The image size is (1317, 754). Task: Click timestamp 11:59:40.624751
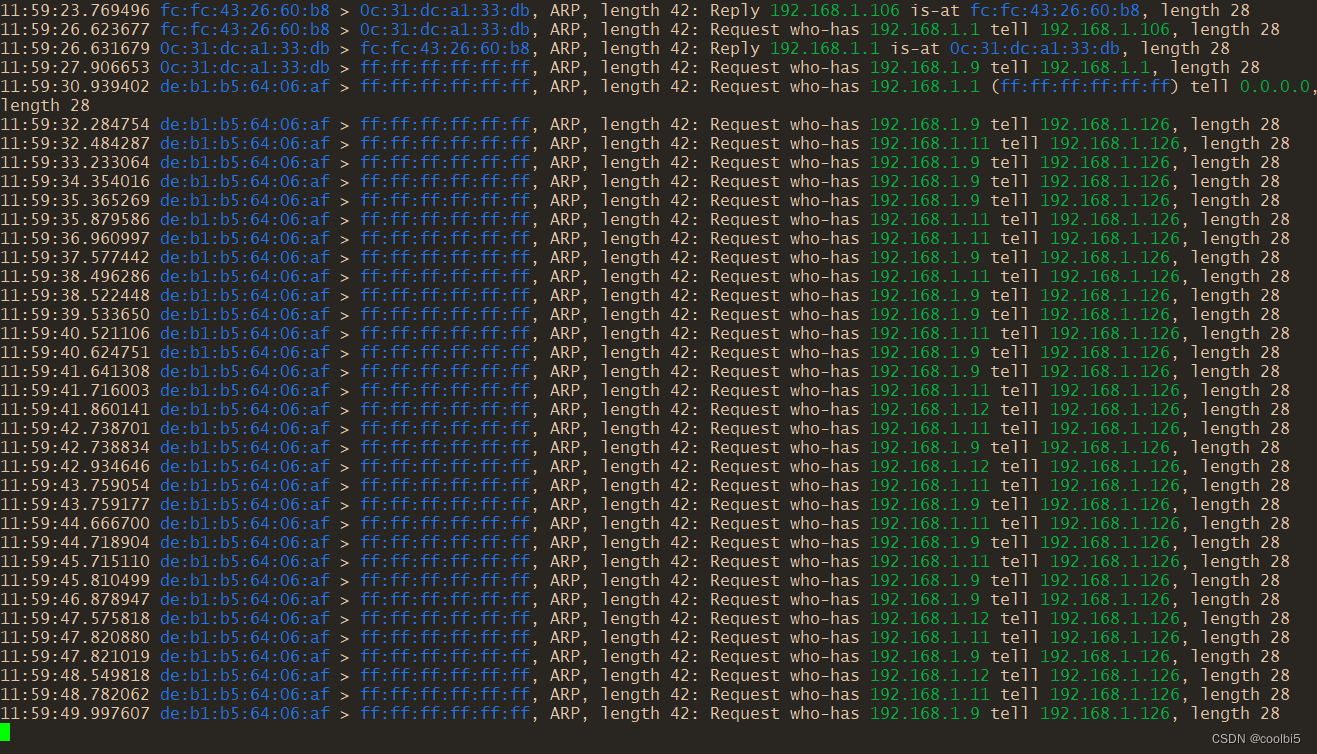tap(75, 353)
